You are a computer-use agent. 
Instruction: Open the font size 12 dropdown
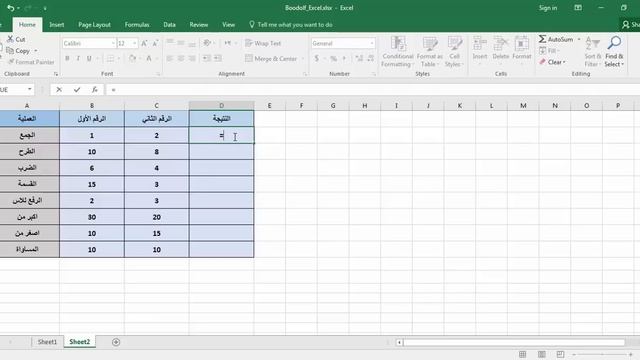(134, 43)
